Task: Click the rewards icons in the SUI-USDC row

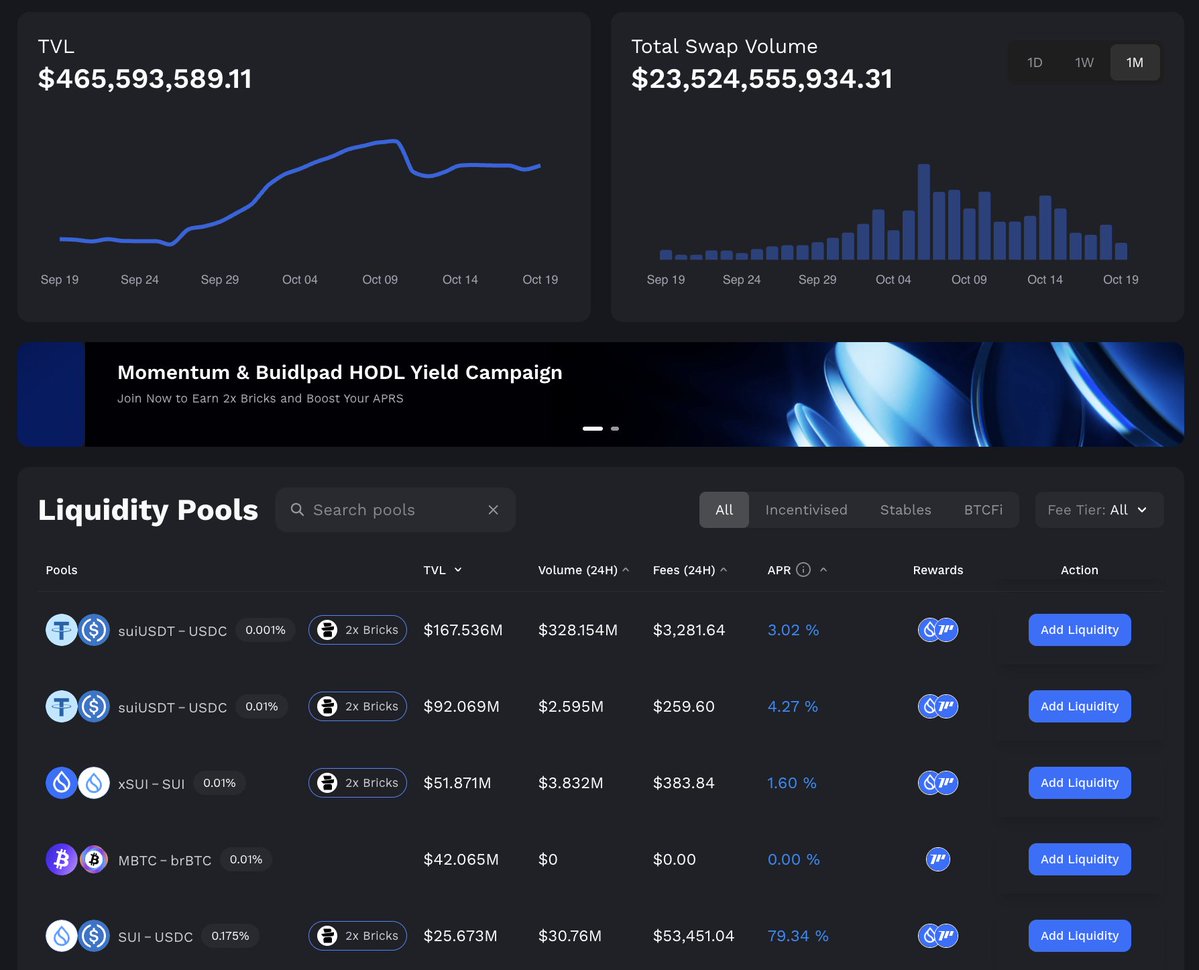Action: tap(938, 936)
